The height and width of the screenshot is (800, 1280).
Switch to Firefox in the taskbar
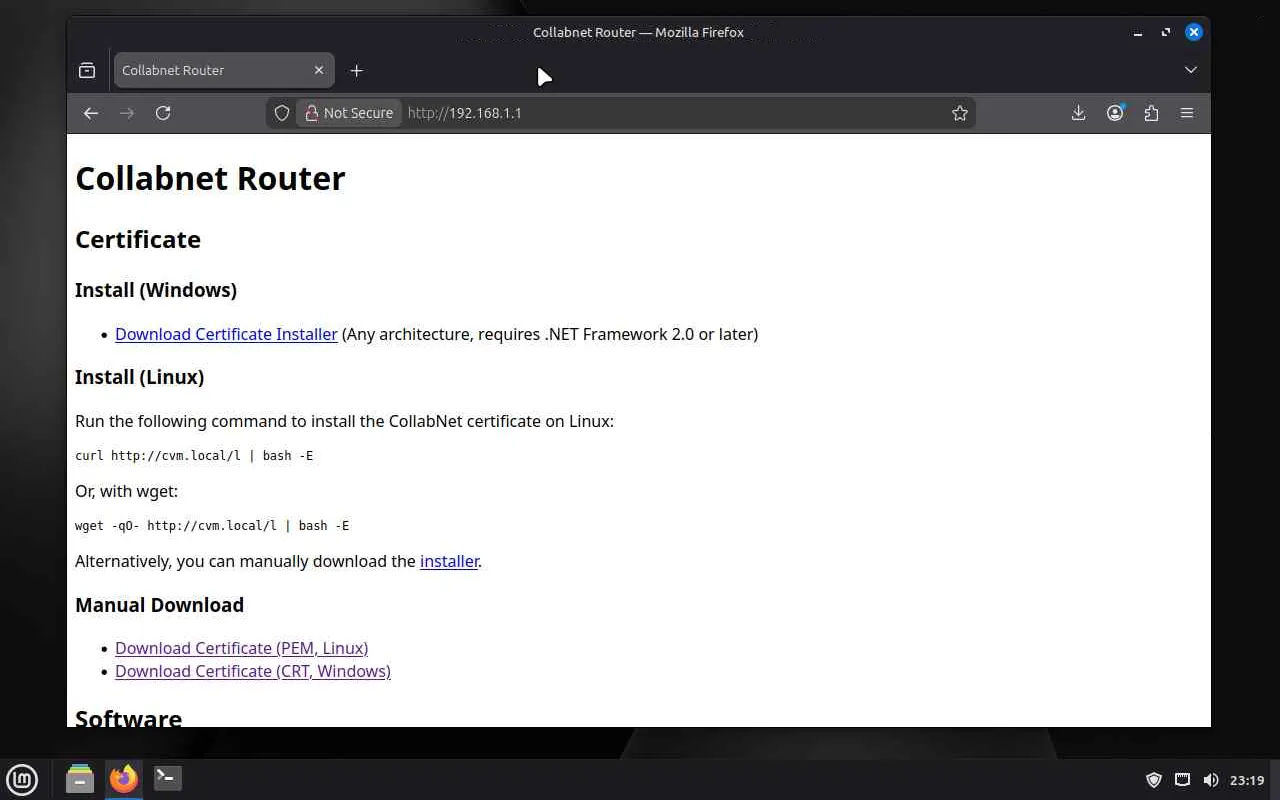[124, 779]
